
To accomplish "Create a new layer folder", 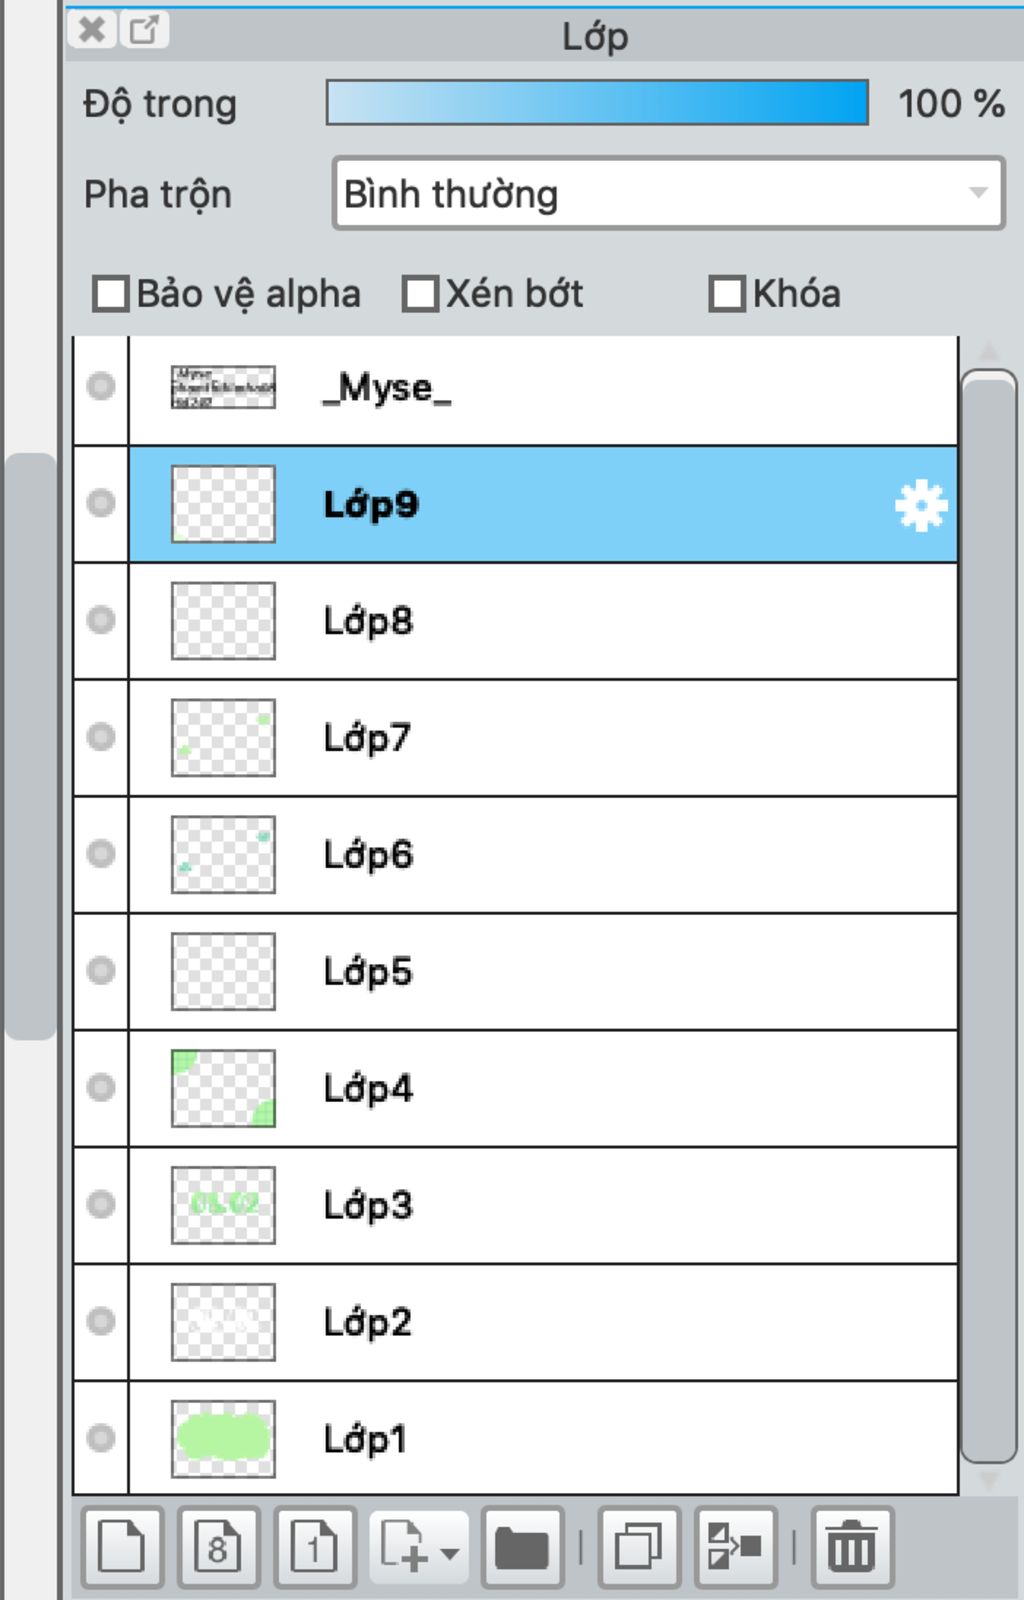I will (522, 1547).
